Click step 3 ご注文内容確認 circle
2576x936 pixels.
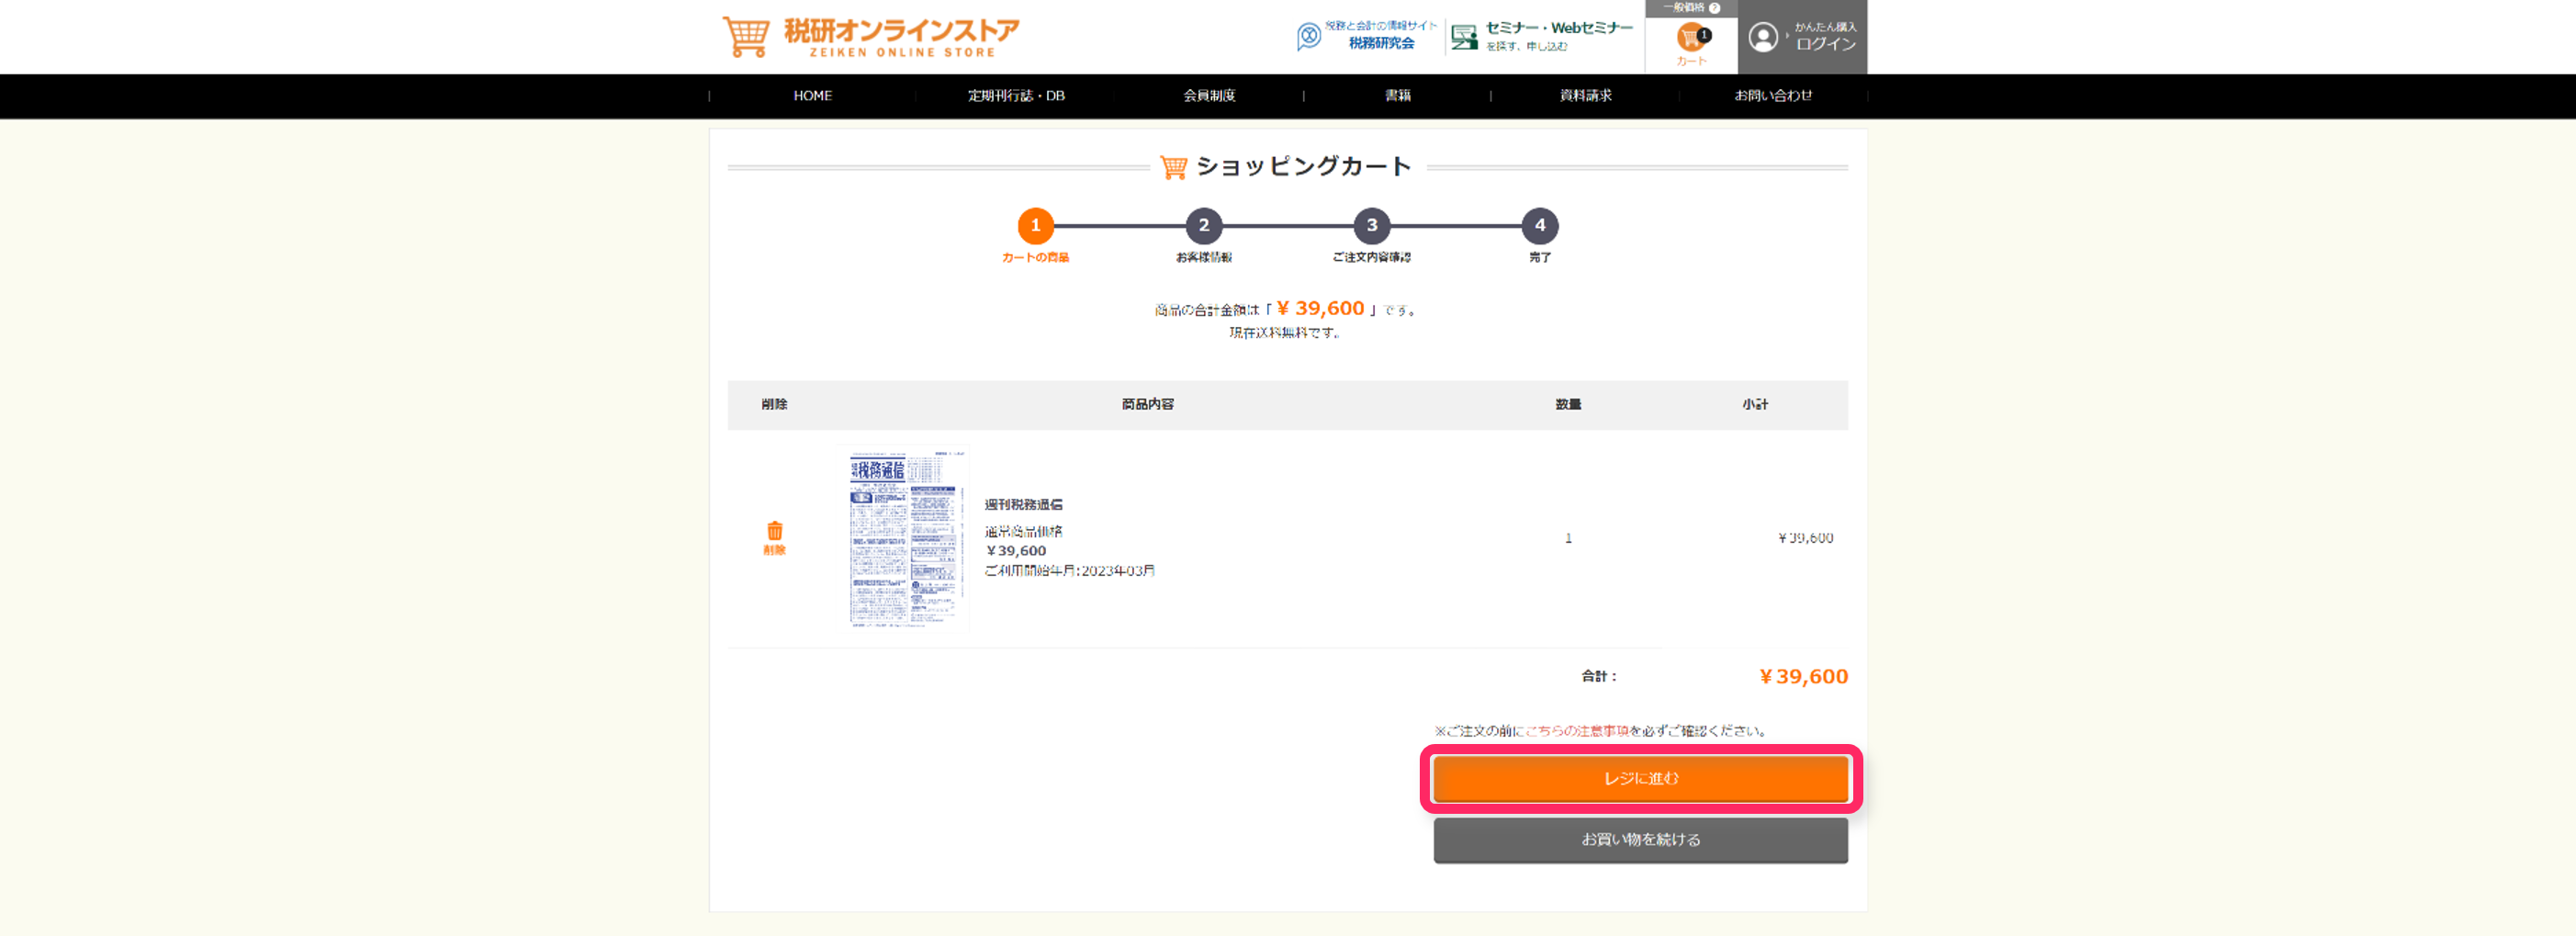point(1372,226)
